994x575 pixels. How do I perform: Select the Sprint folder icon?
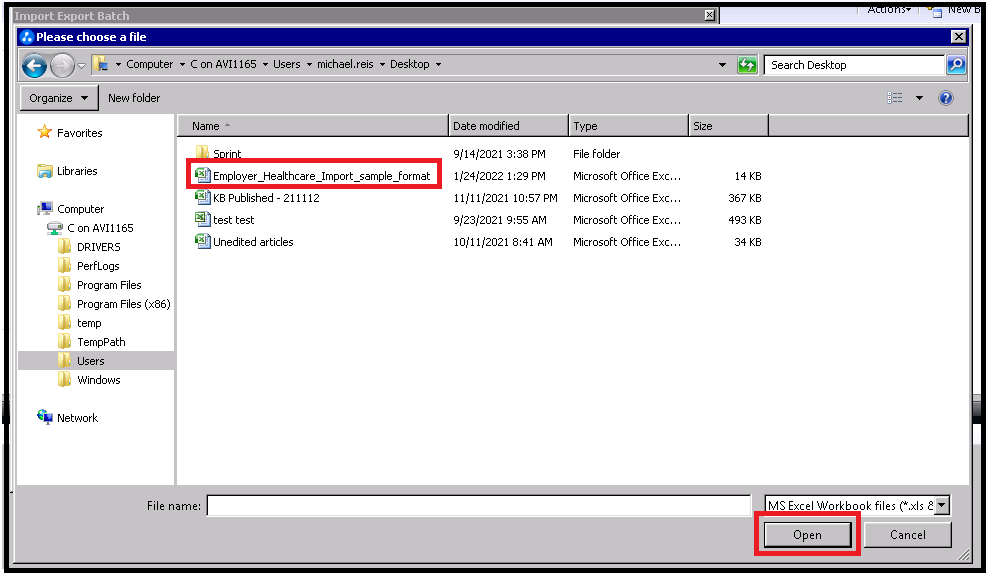(202, 152)
